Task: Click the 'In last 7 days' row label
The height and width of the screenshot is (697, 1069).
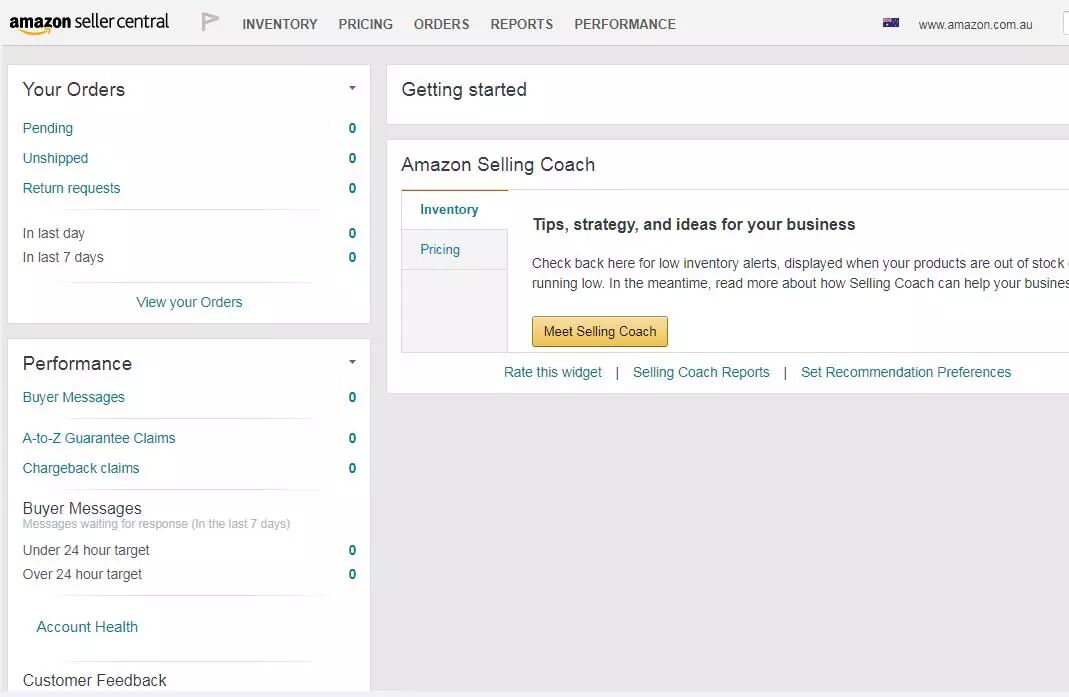Action: pyautogui.click(x=63, y=257)
